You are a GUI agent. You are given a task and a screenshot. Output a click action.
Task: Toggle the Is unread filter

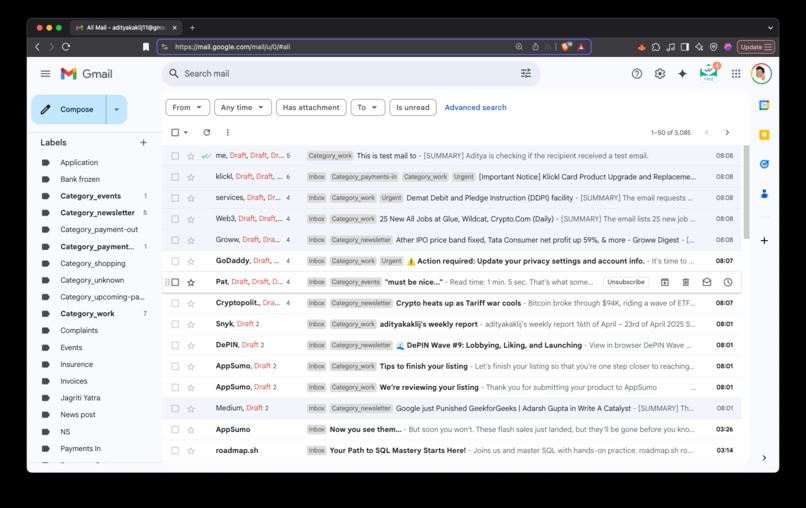click(x=413, y=107)
